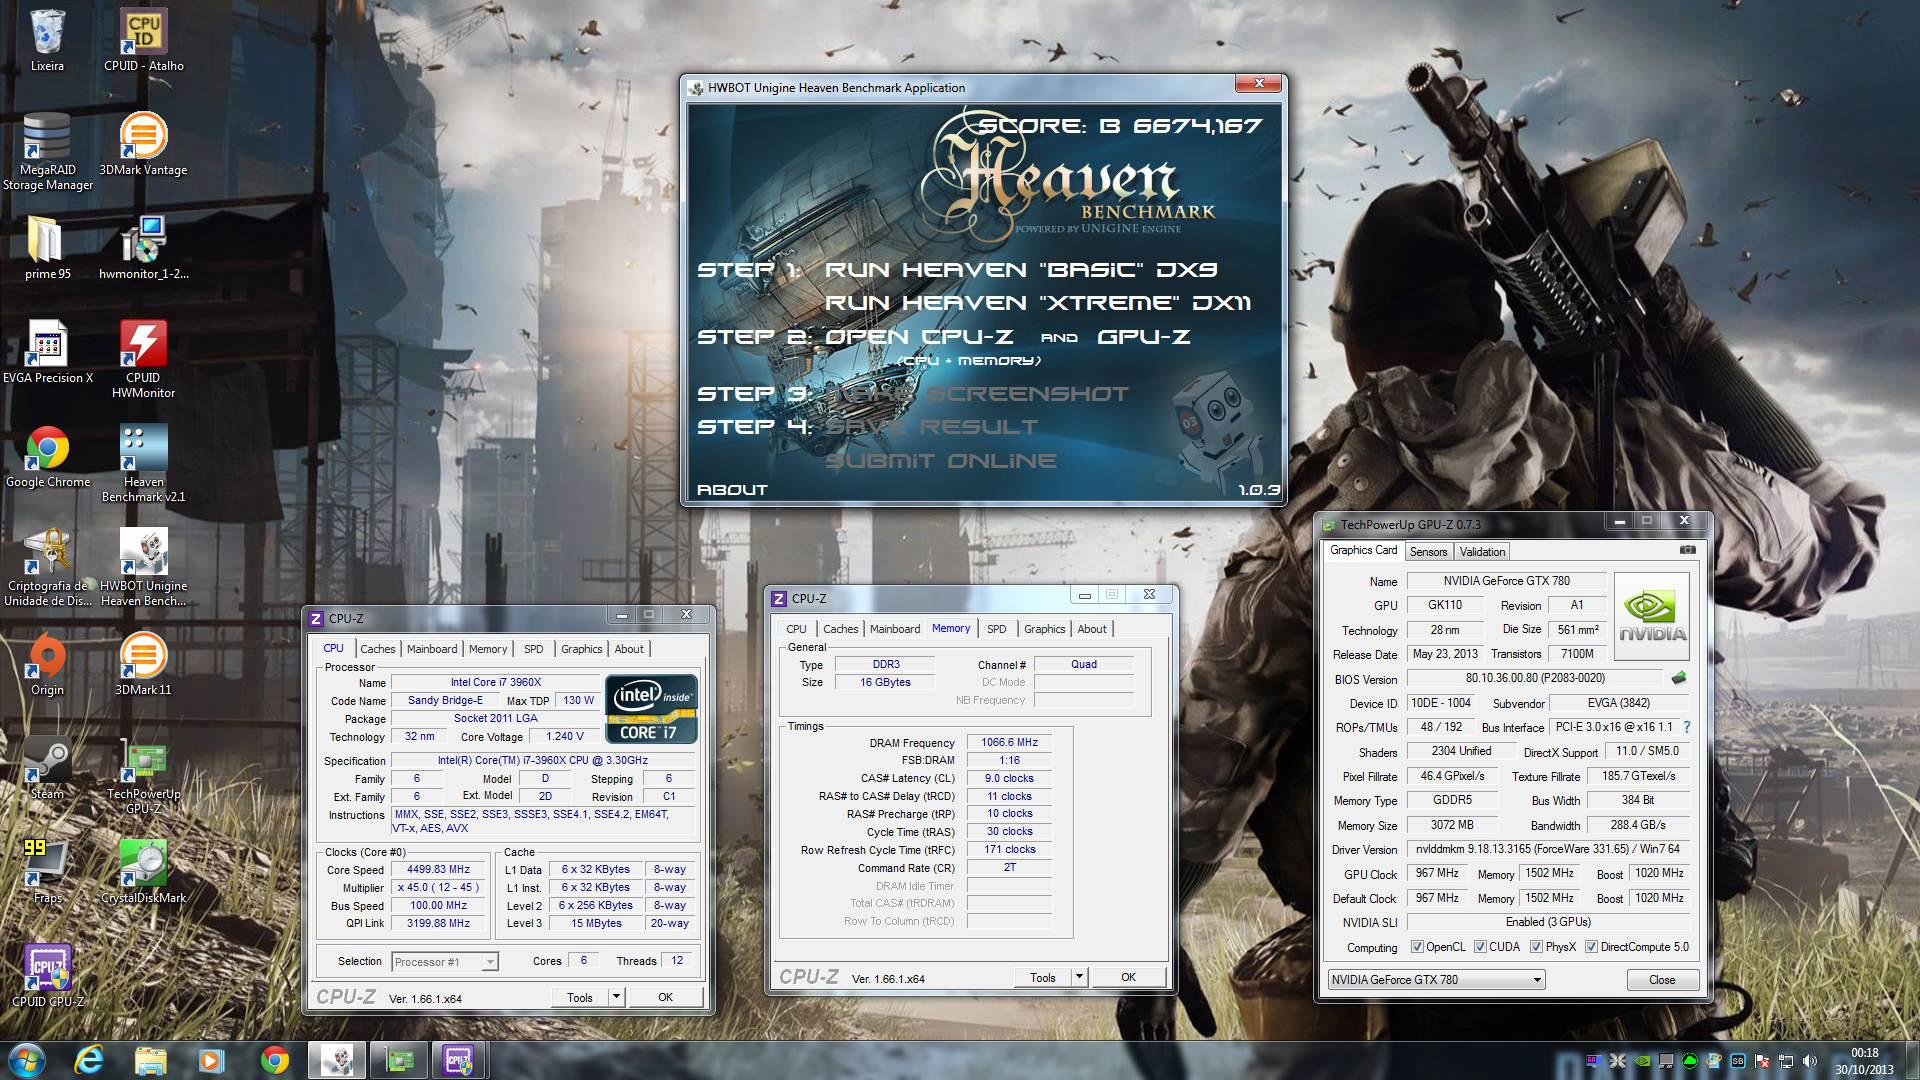Open the TechPowerUp GPU-Z desktop shortcut
This screenshot has height=1080, width=1920.
[x=143, y=775]
